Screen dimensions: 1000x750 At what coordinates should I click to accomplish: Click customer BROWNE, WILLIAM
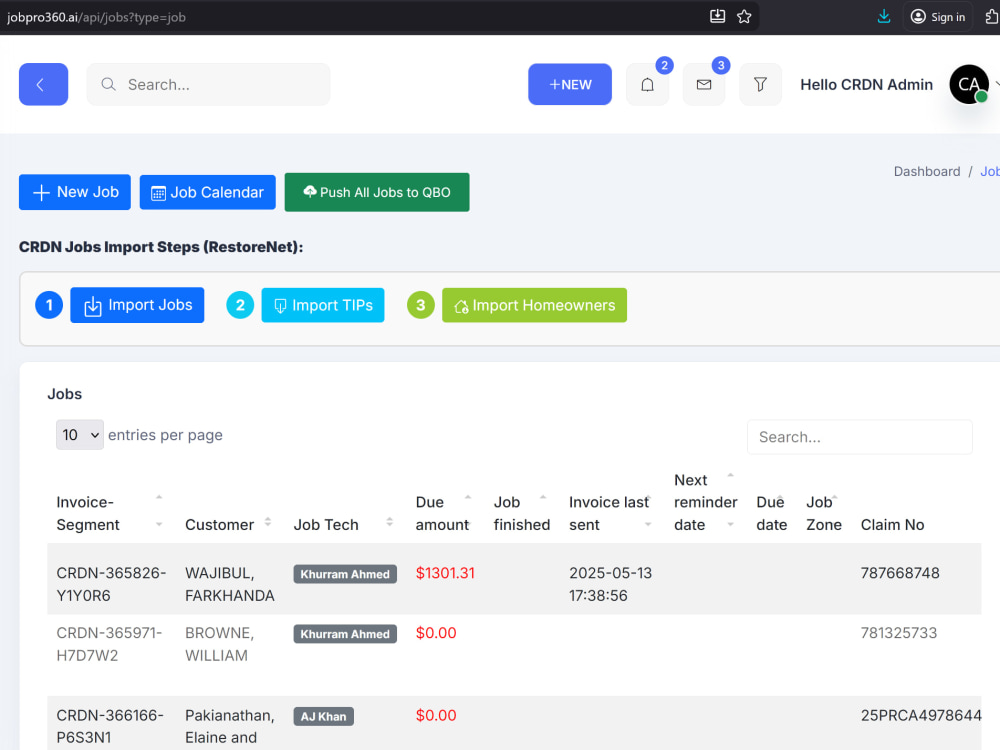click(x=219, y=644)
